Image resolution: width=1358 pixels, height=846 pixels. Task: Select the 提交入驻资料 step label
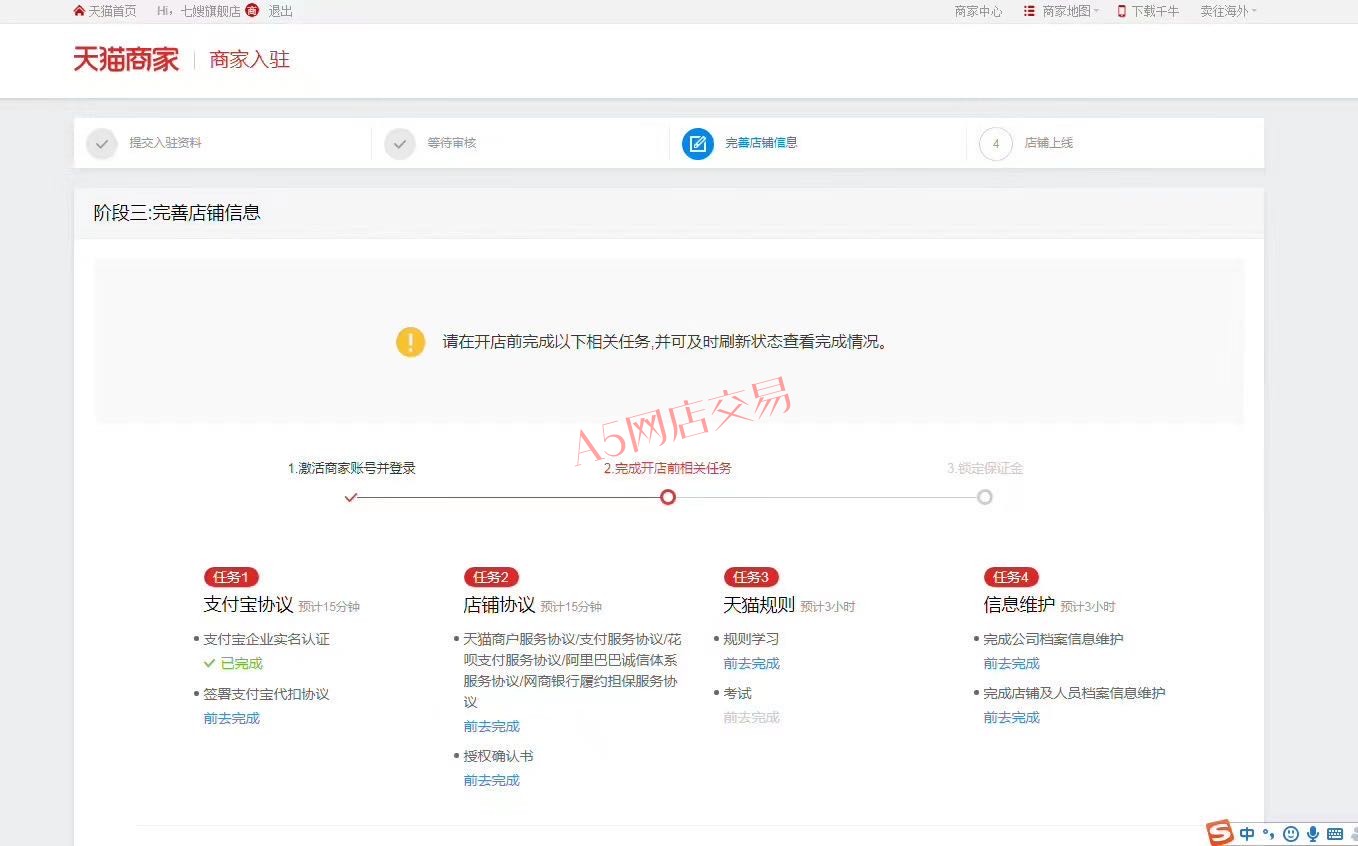click(x=165, y=143)
